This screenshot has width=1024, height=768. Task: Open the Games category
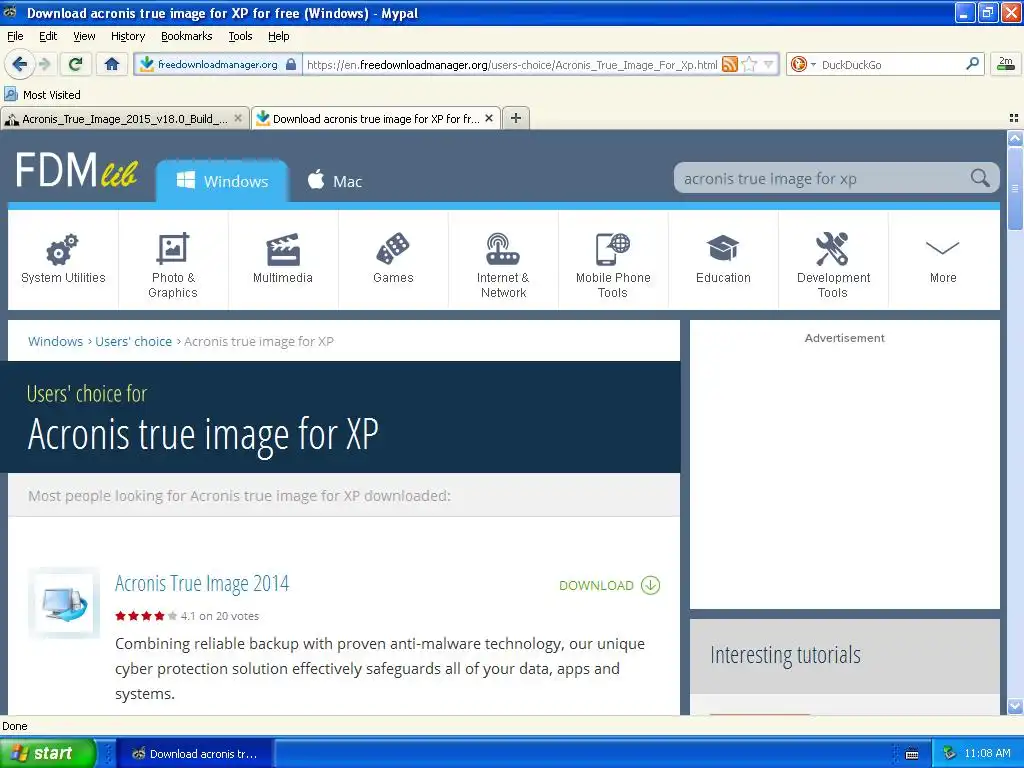point(393,259)
